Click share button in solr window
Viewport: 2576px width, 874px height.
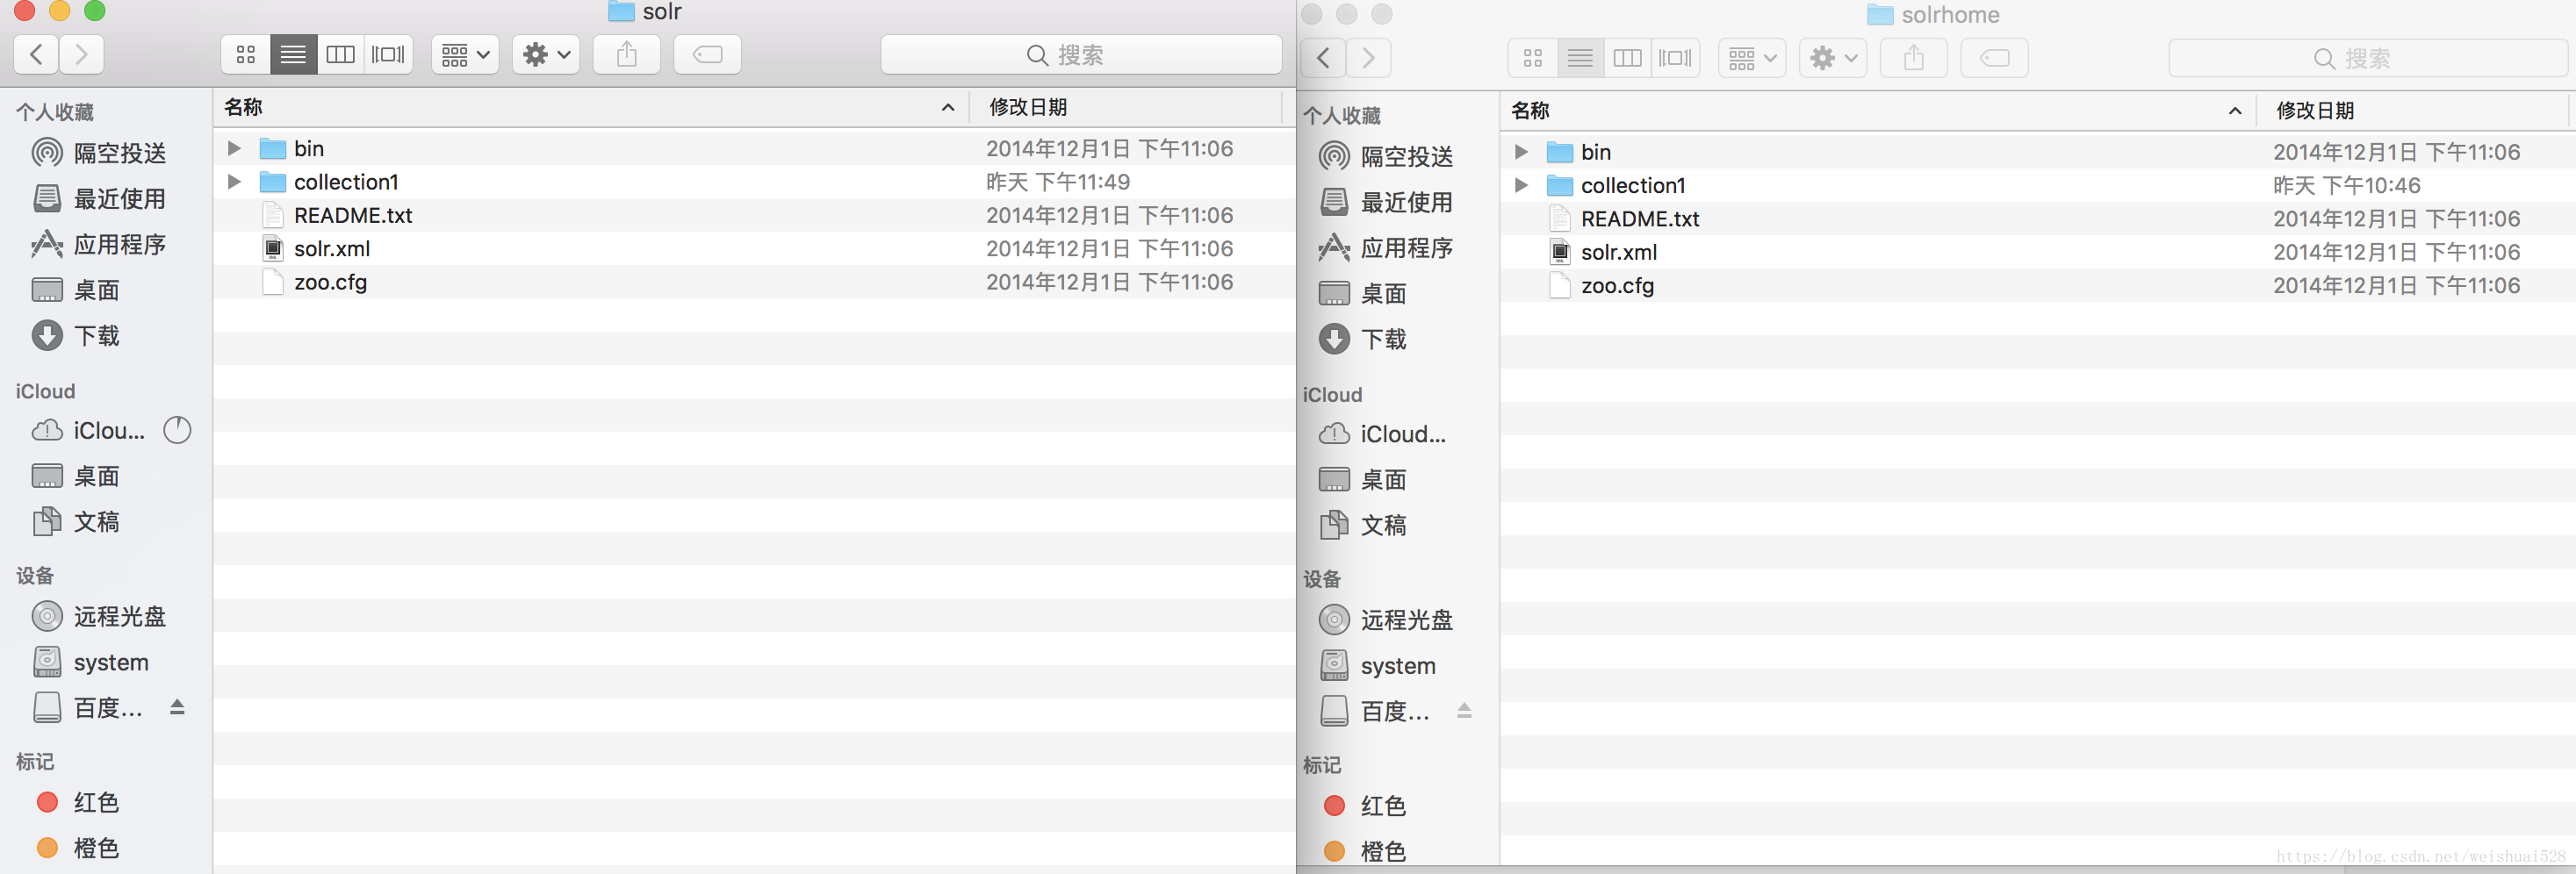[627, 54]
